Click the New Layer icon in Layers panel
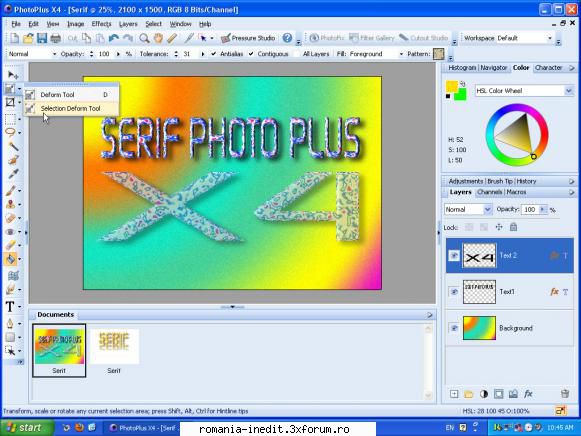 coord(454,394)
